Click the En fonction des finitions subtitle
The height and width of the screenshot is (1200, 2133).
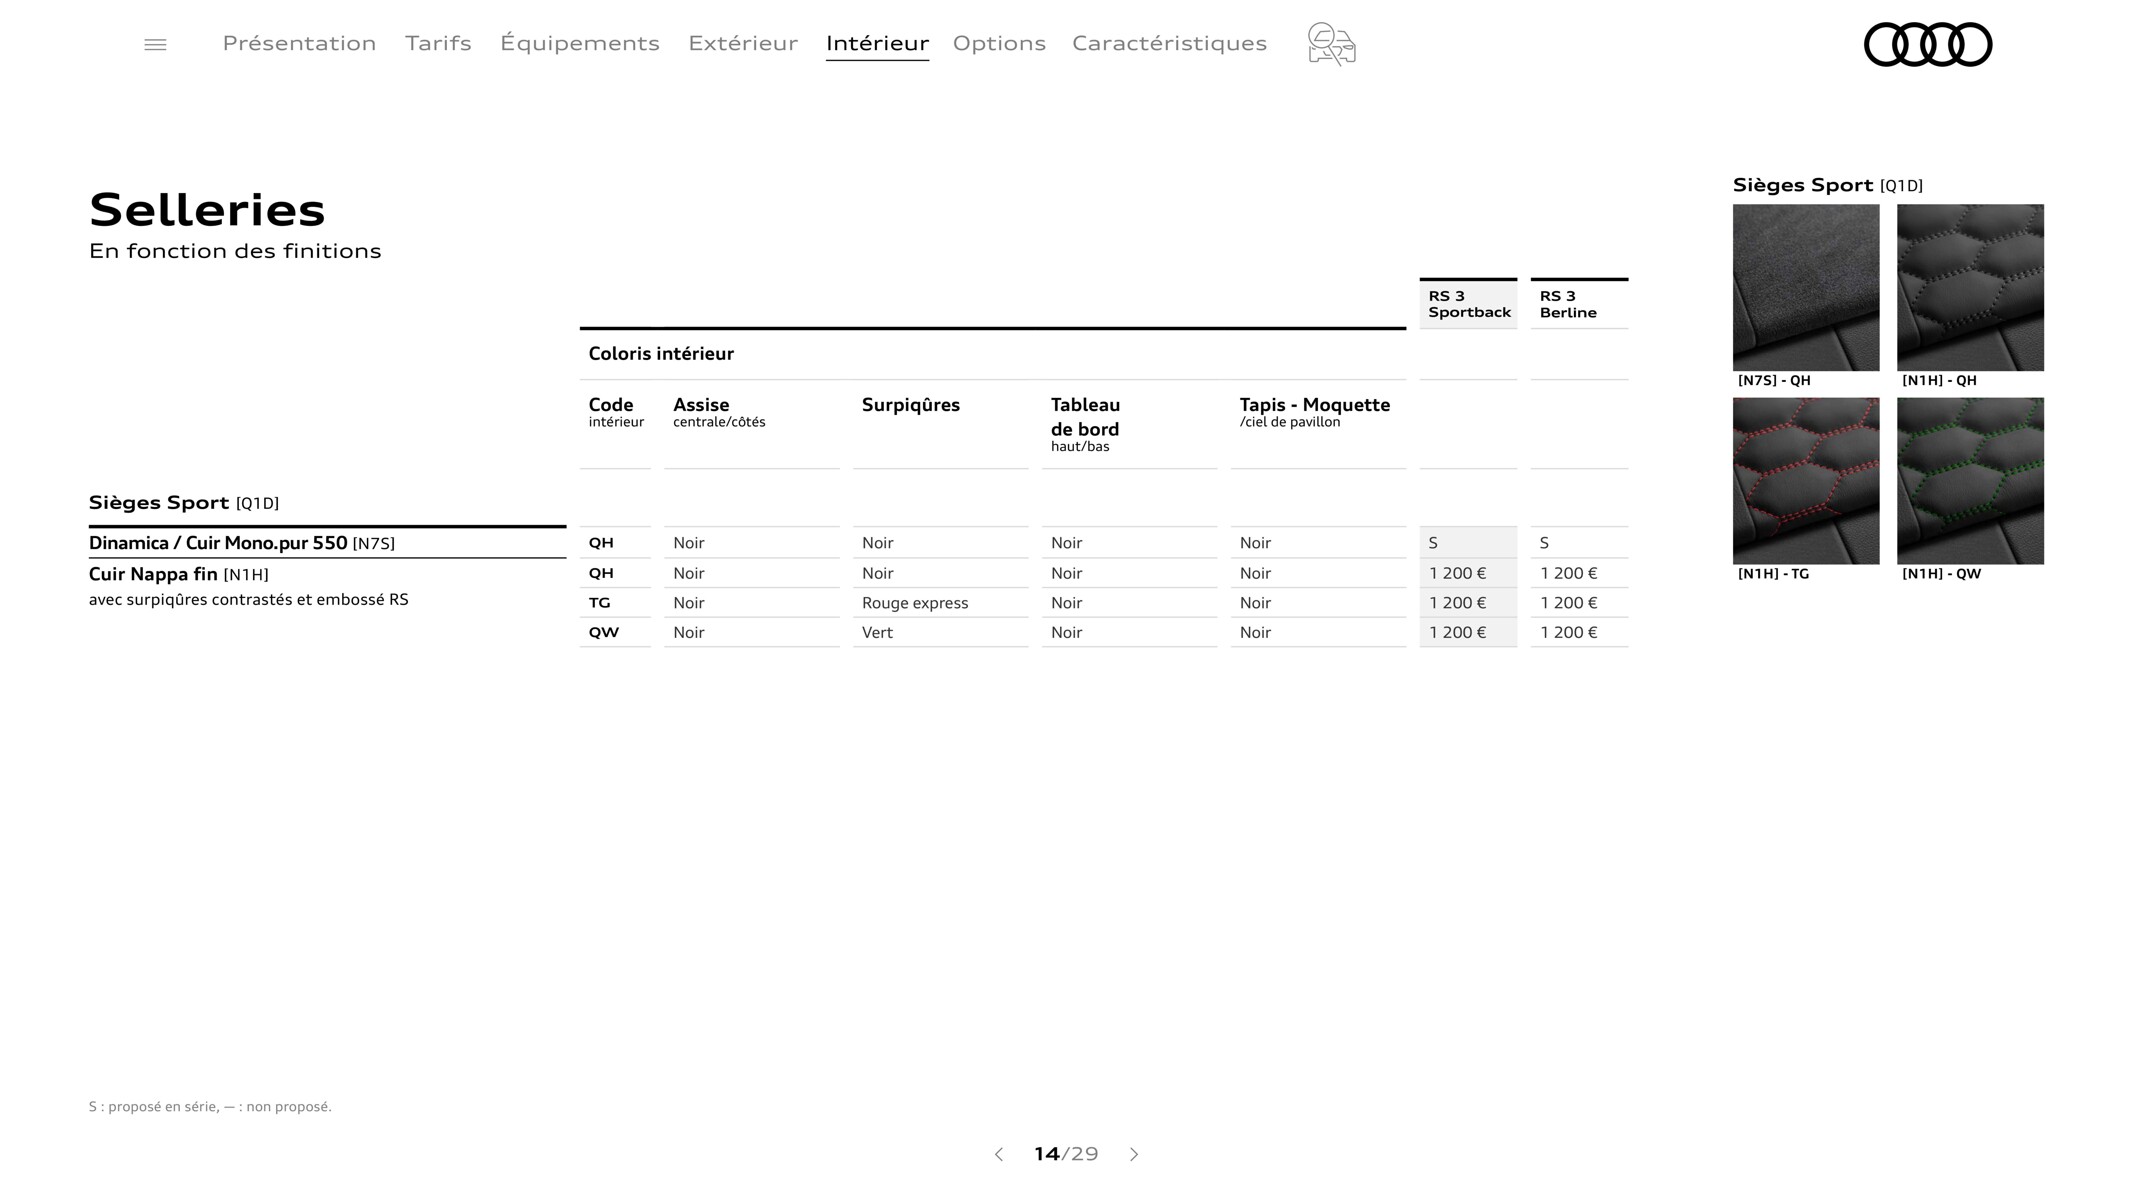tap(235, 251)
